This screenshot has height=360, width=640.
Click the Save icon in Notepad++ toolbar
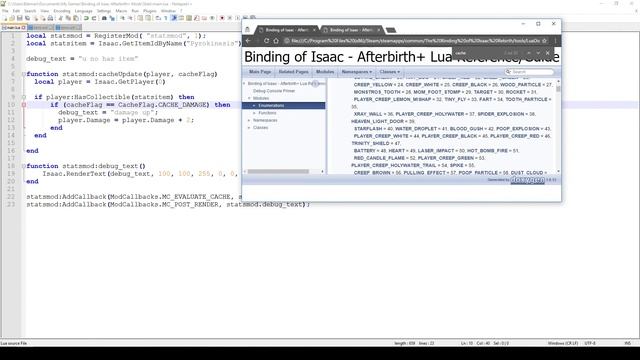[x=20, y=18]
